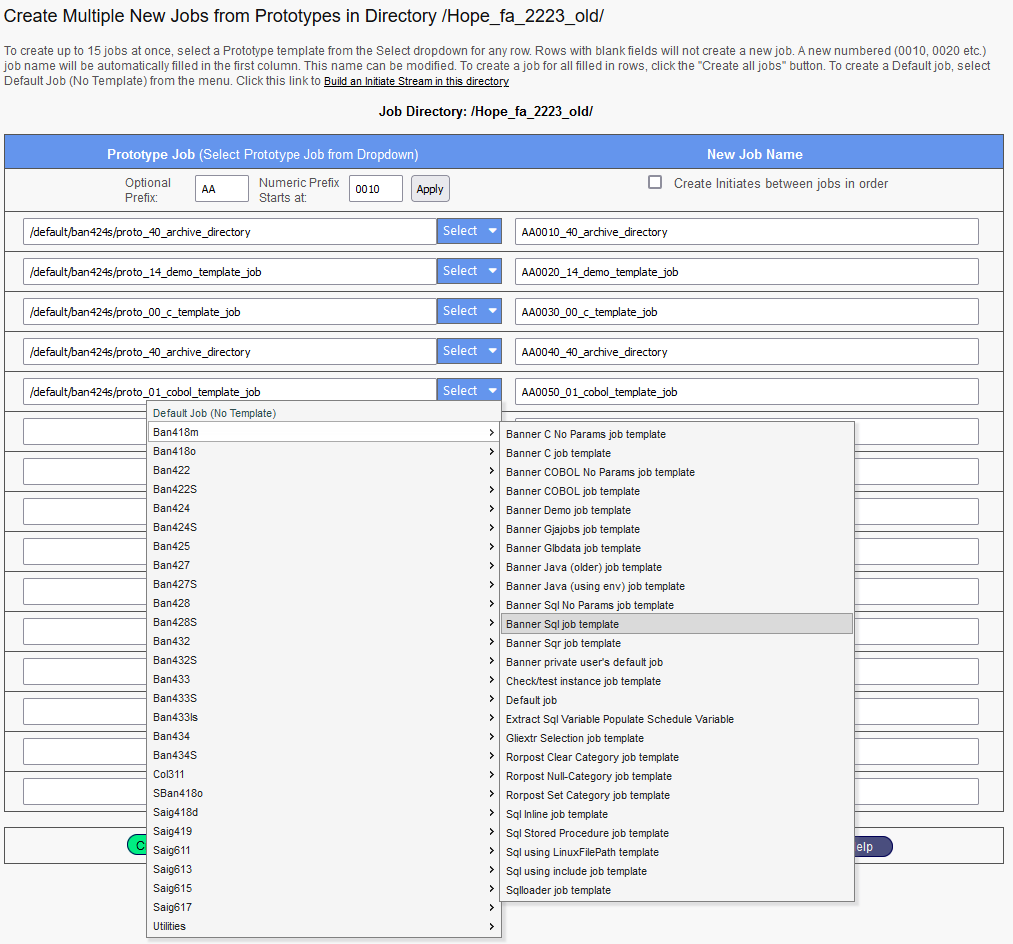Choose Default Job (No Template) menu entry
1013x944 pixels.
pos(215,413)
